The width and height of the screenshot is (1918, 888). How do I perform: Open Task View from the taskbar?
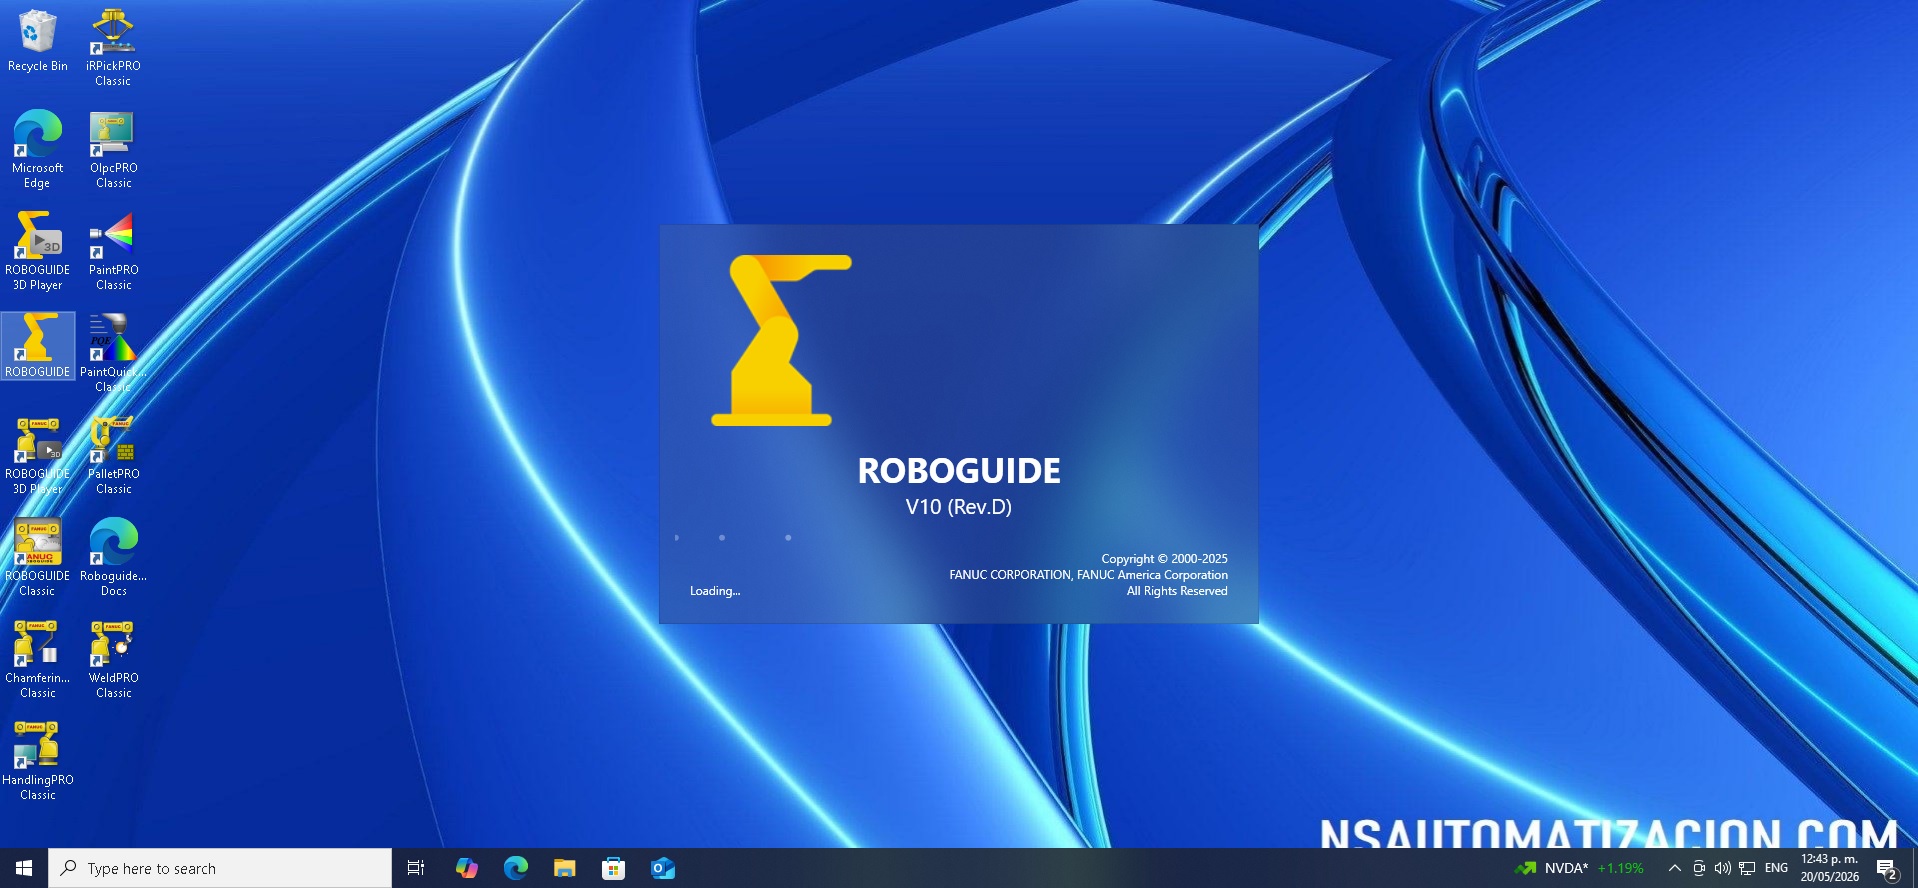coord(416,868)
